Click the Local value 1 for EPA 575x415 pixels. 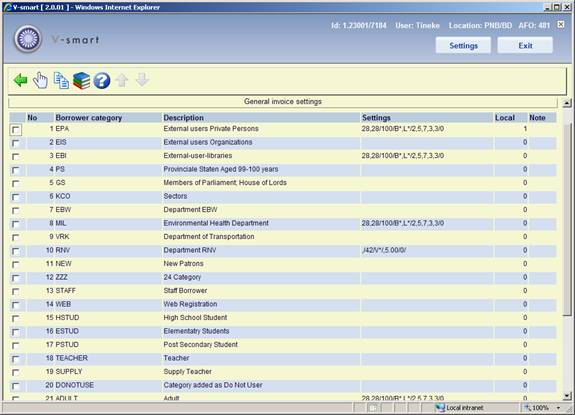tap(525, 129)
